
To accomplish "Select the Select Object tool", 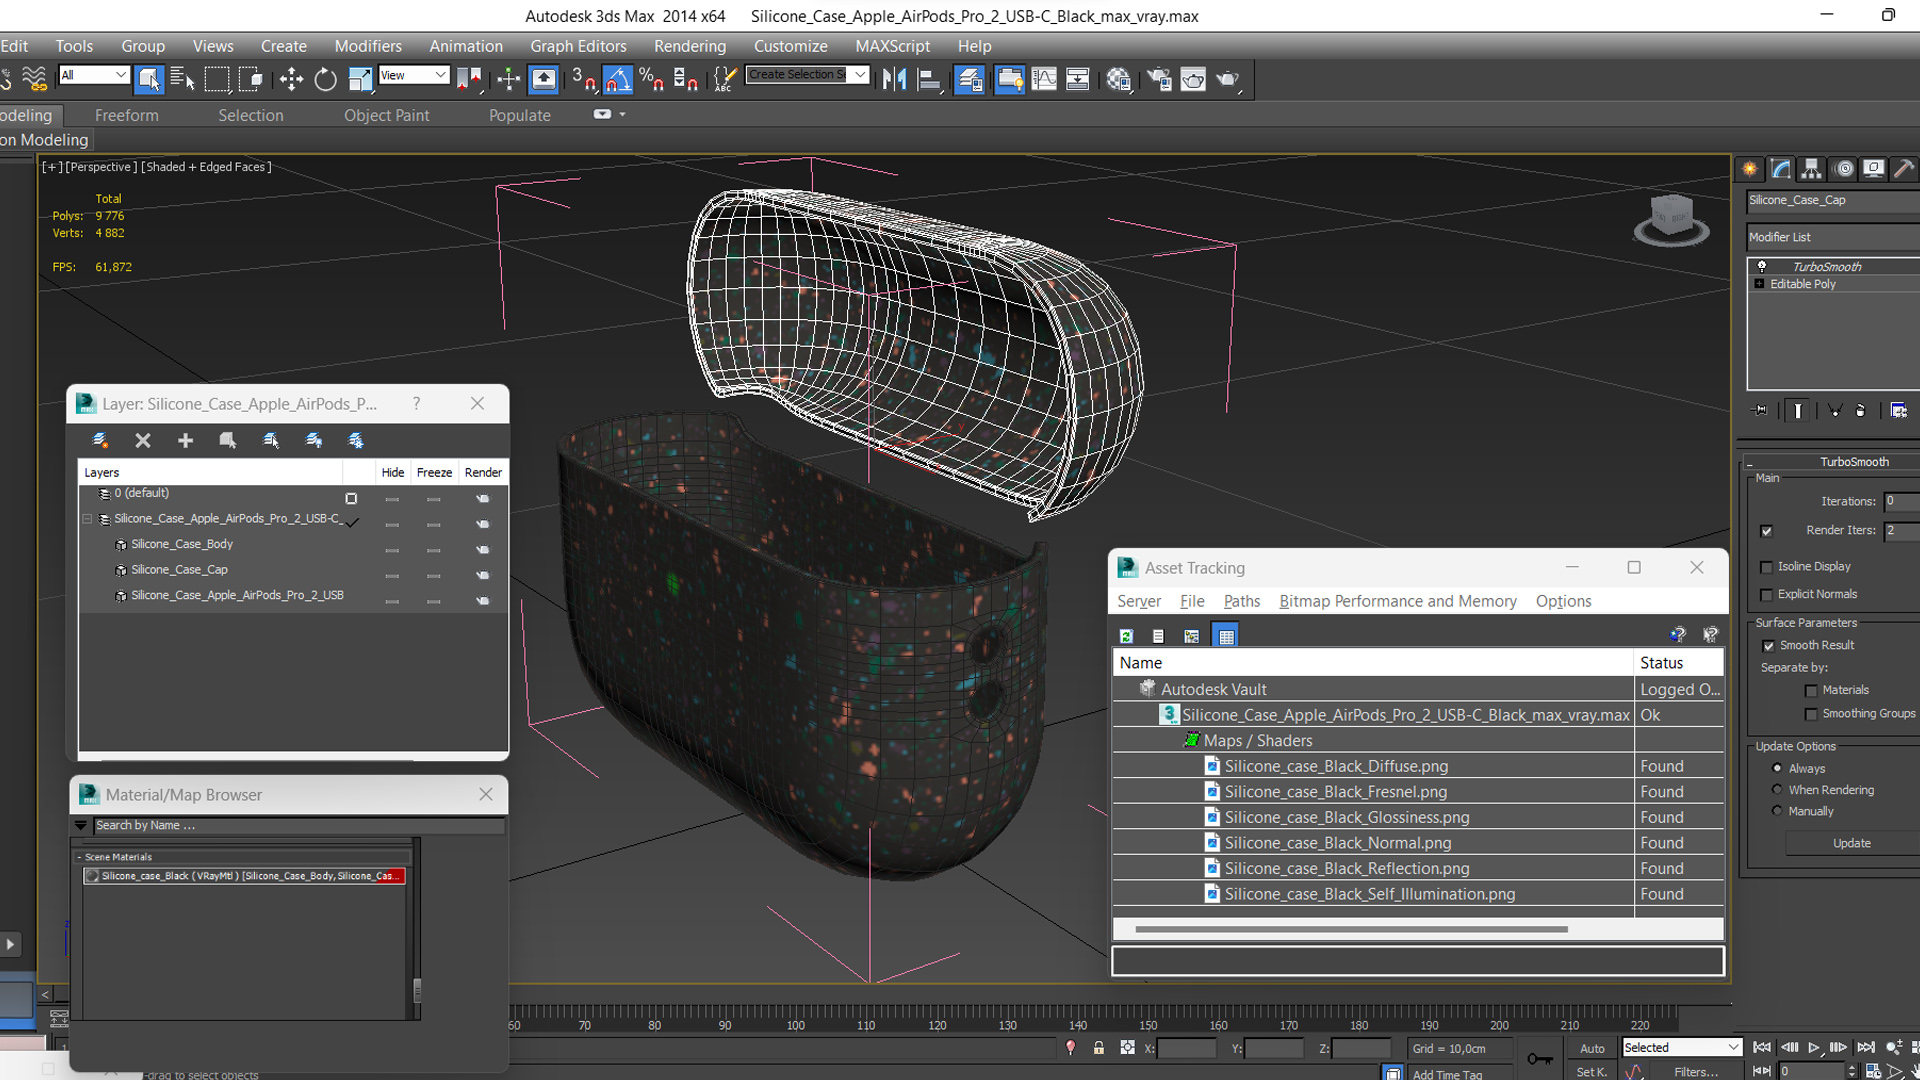I will pyautogui.click(x=149, y=79).
